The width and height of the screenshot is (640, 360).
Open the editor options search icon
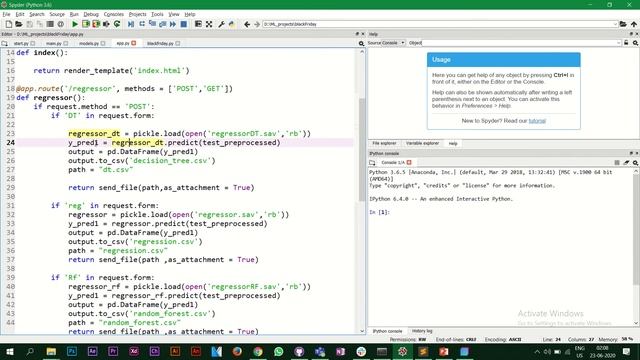tap(361, 43)
